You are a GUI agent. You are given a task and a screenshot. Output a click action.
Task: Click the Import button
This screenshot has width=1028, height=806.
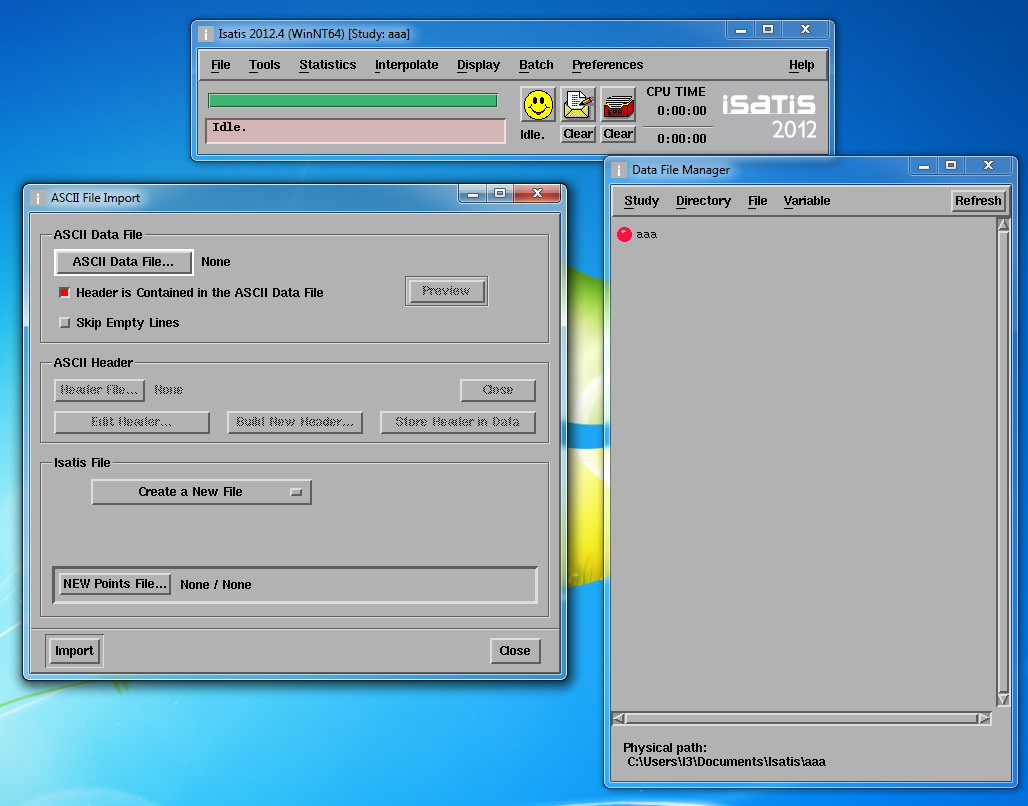pos(74,651)
